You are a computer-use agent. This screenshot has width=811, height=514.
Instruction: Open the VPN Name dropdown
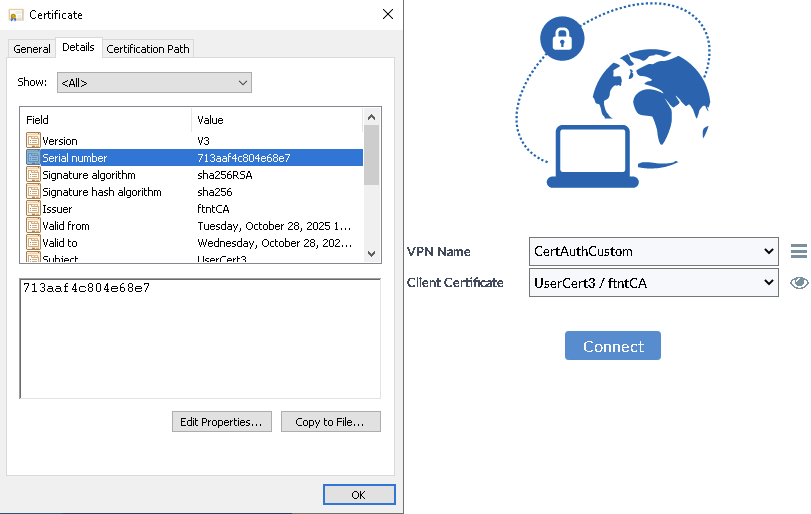(653, 251)
